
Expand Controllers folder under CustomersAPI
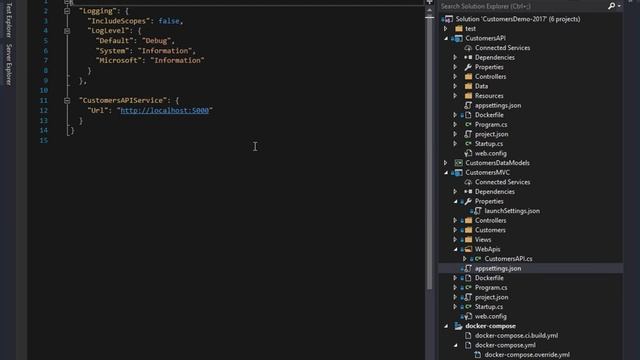click(455, 77)
